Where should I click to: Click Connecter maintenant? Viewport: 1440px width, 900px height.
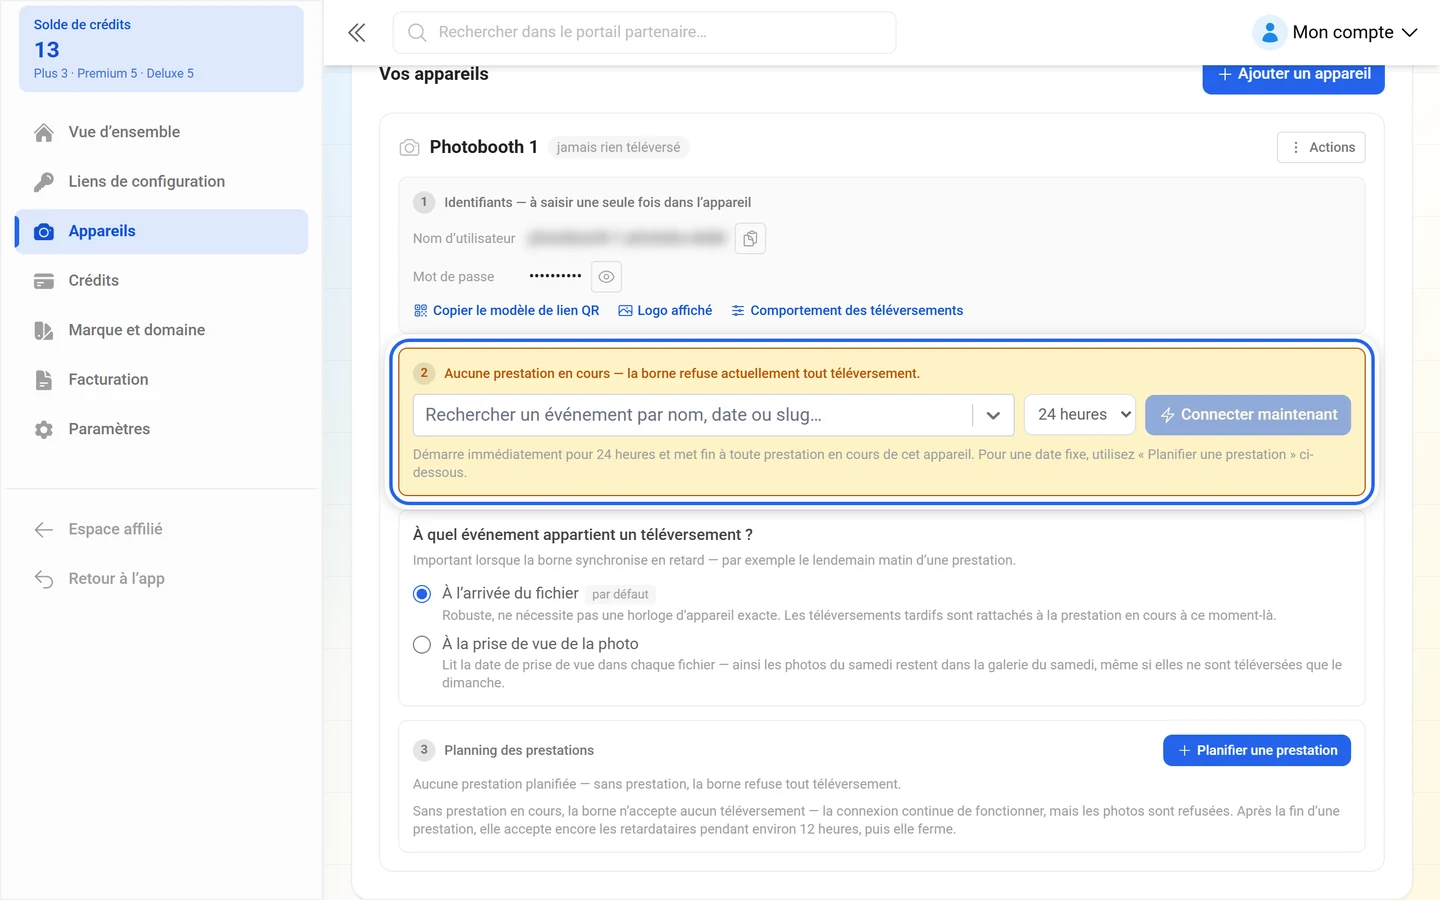click(x=1248, y=415)
